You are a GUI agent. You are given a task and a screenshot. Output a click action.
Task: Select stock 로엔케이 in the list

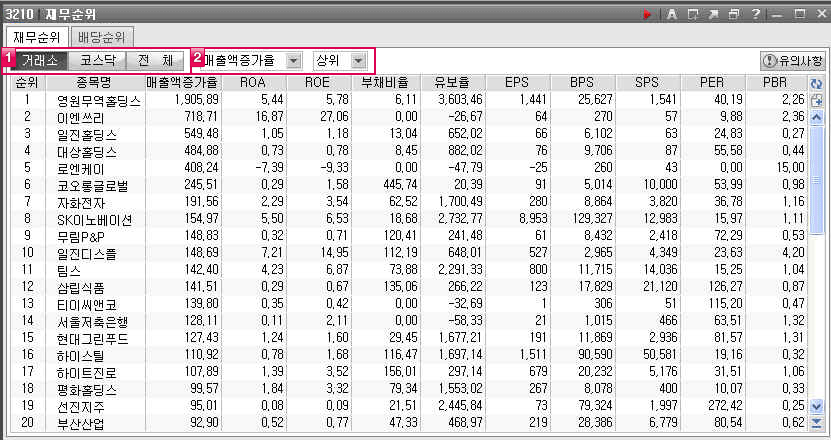coord(81,169)
